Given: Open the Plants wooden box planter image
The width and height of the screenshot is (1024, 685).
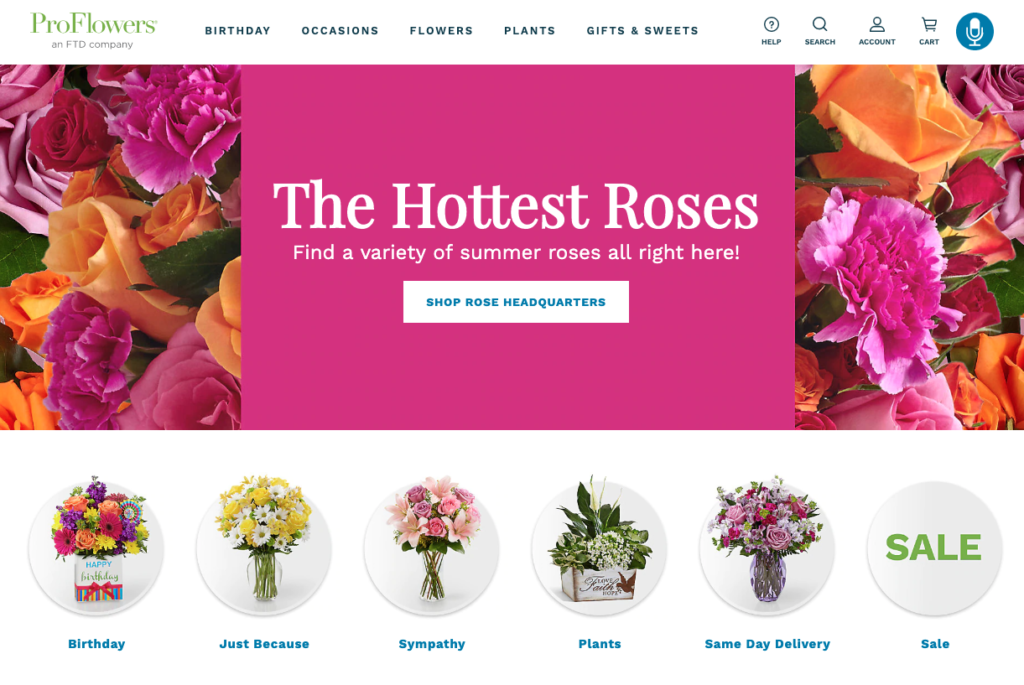Looking at the screenshot, I should [600, 544].
